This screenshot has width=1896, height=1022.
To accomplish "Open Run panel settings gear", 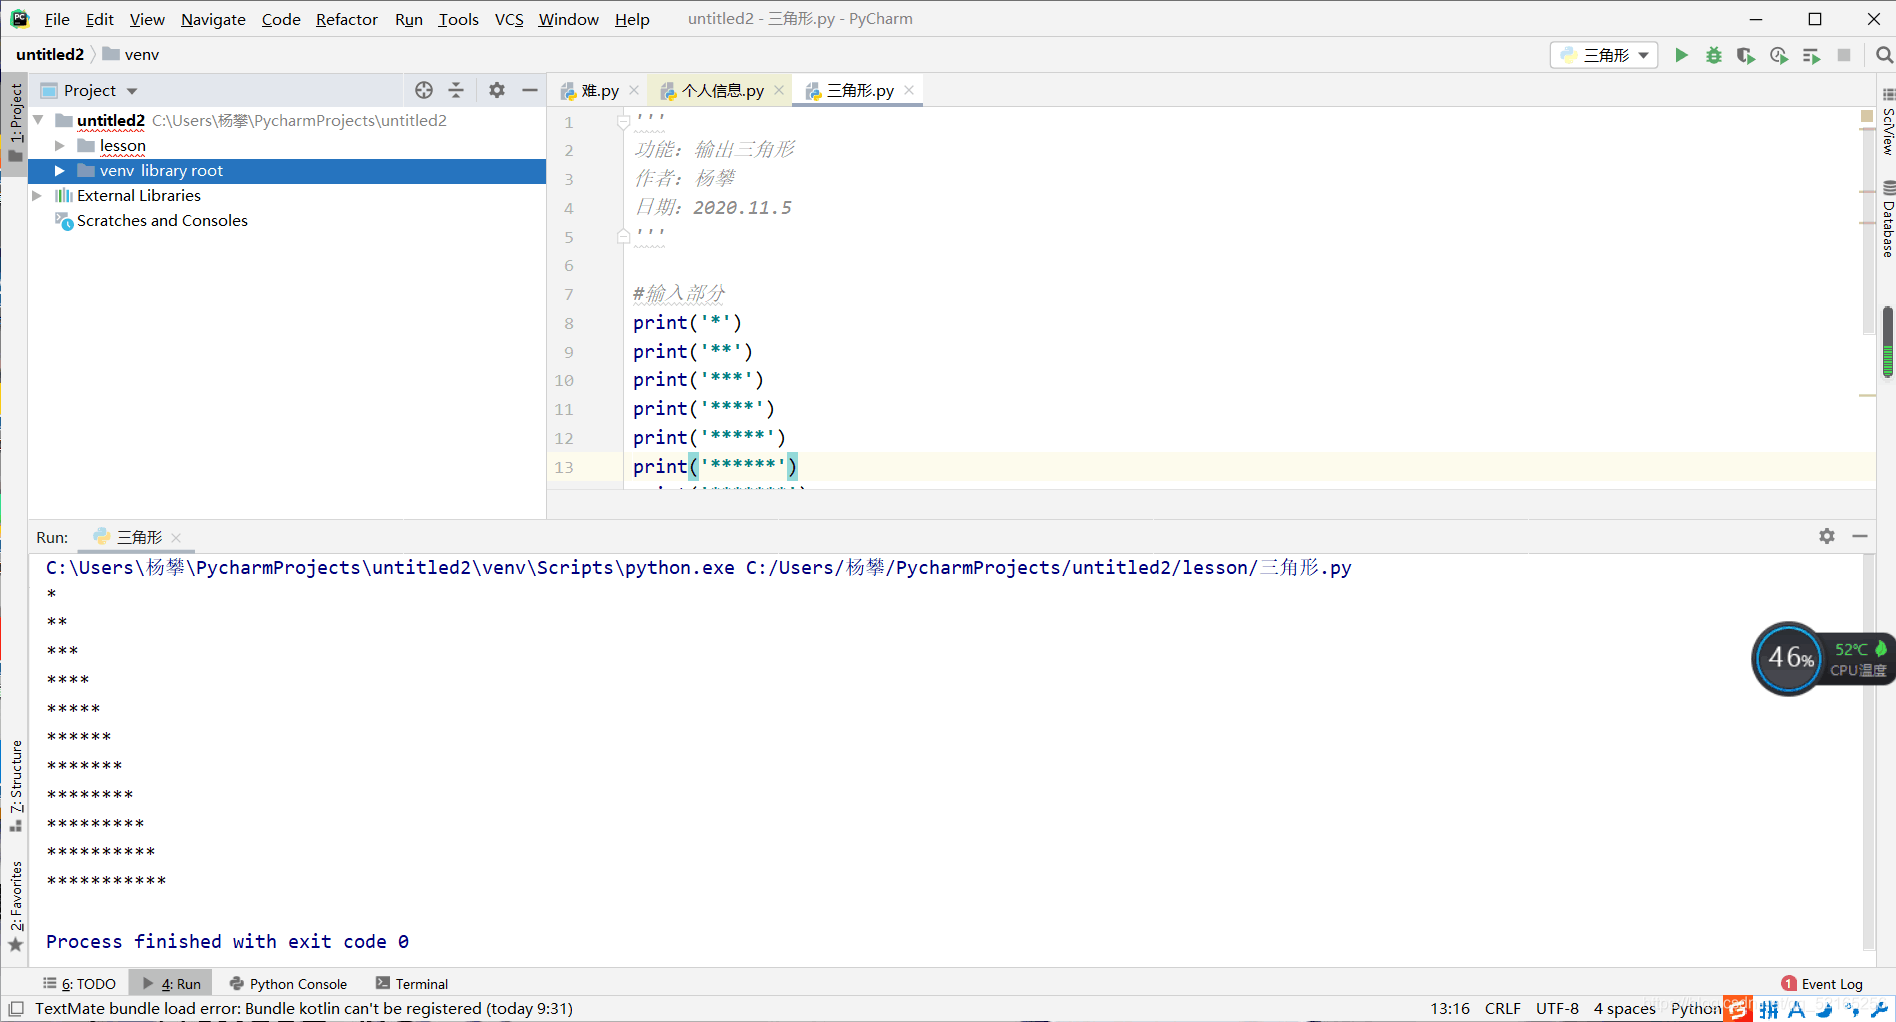I will 1827,536.
